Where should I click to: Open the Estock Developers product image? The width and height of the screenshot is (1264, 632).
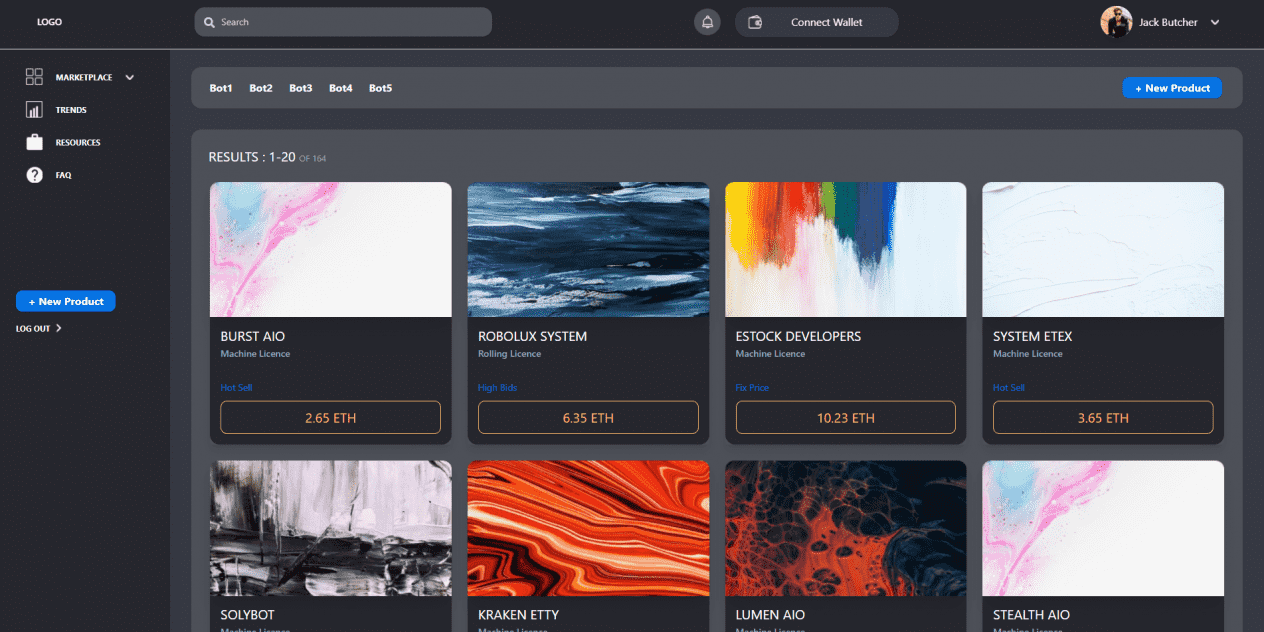pyautogui.click(x=846, y=250)
